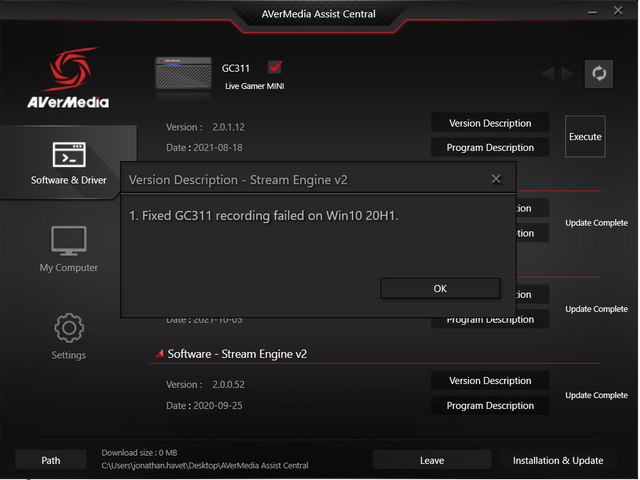Minimize the AVerMedia Assist Central window
Screen dimensions: 640x480
click(x=594, y=12)
